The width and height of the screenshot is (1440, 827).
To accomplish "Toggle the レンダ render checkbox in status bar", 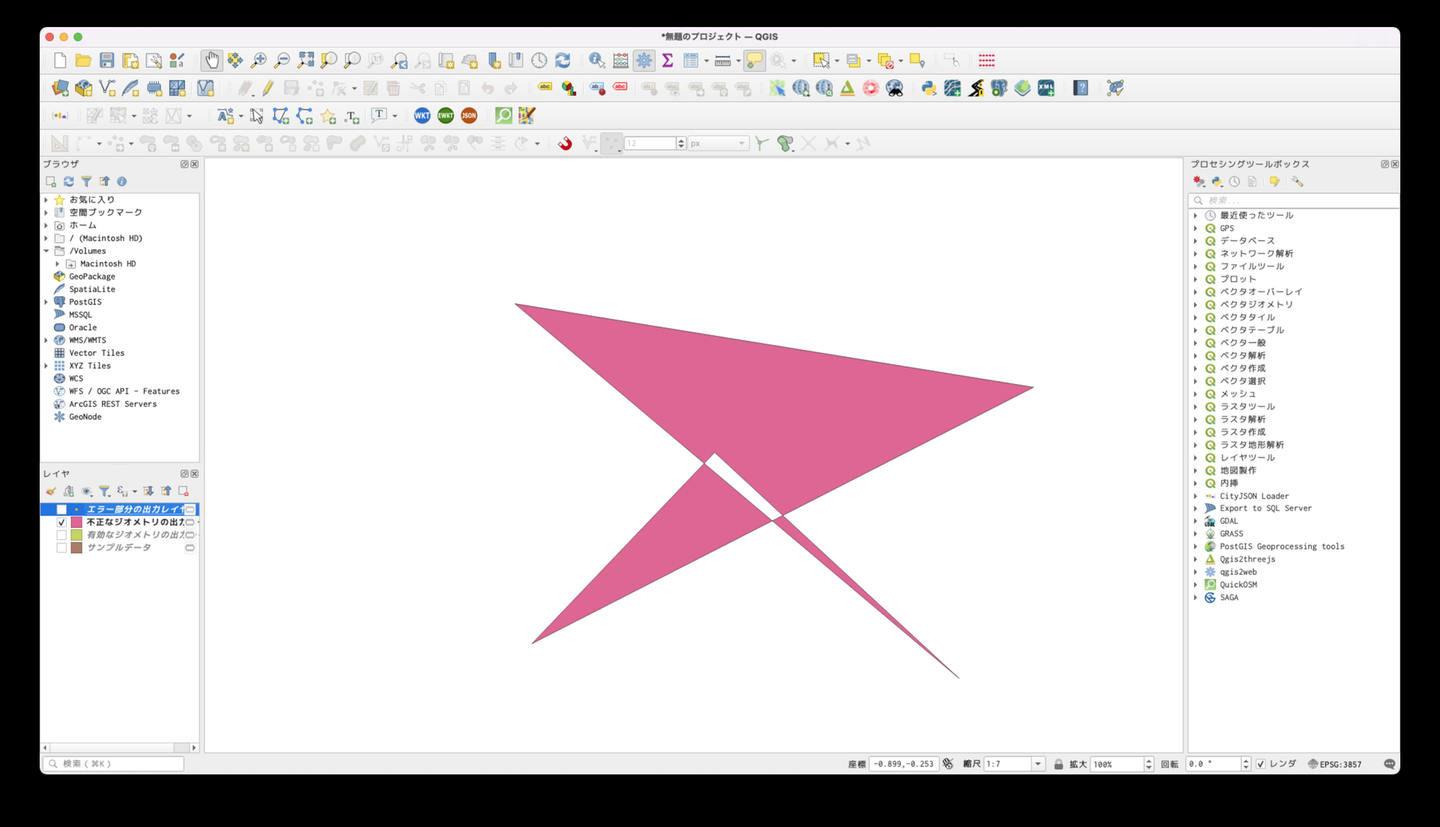I will click(x=1261, y=764).
